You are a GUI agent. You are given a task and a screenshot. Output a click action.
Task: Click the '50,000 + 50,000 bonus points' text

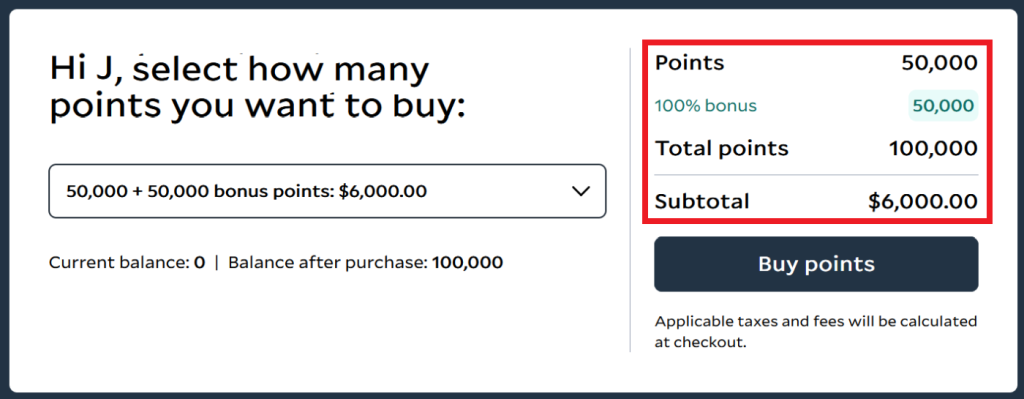pyautogui.click(x=200, y=191)
